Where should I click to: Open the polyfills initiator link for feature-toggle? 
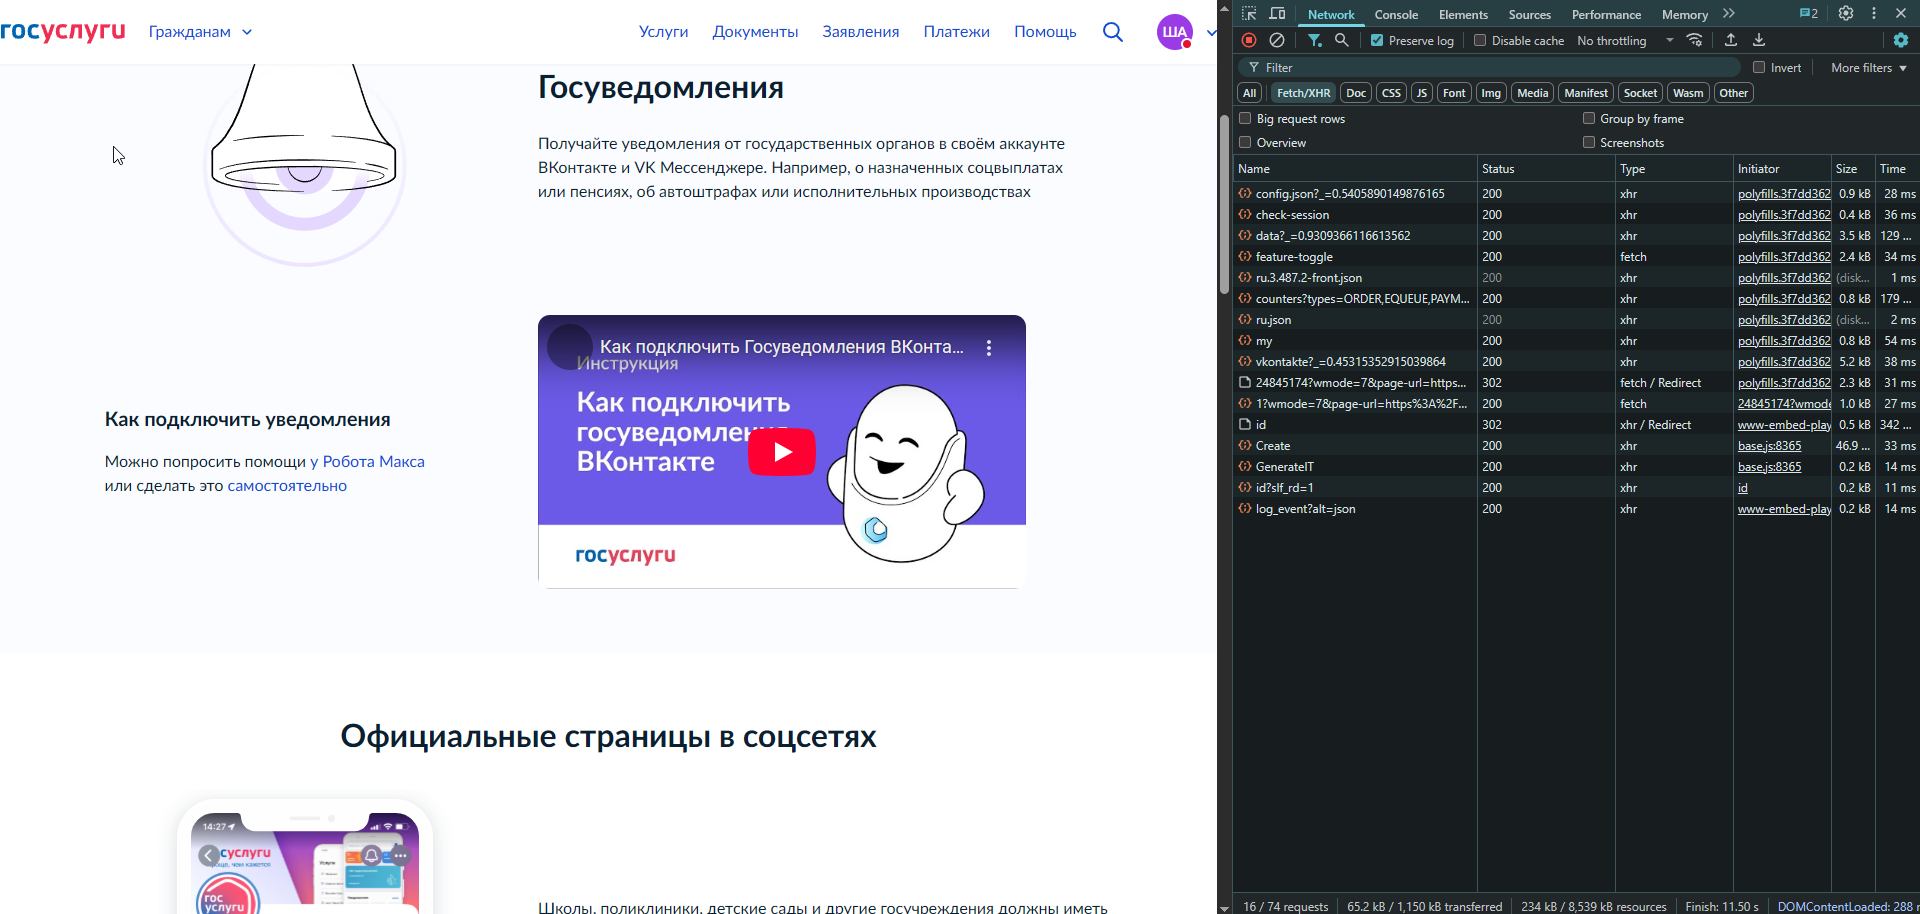(x=1784, y=257)
